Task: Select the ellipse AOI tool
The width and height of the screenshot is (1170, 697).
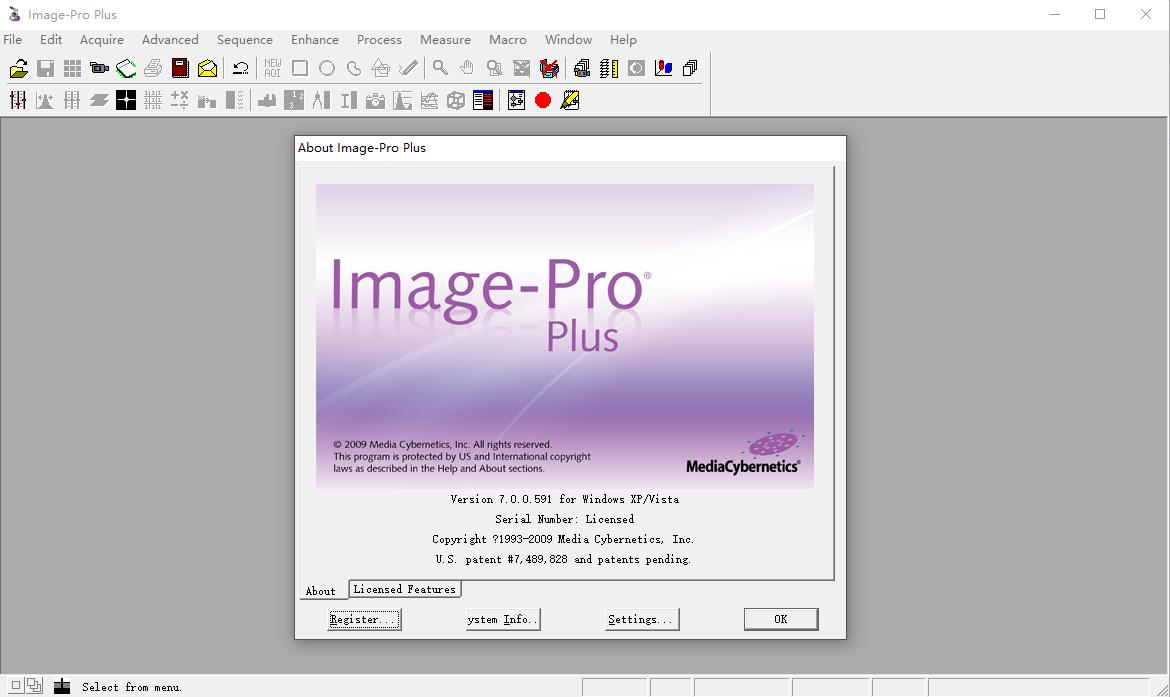Action: [327, 69]
